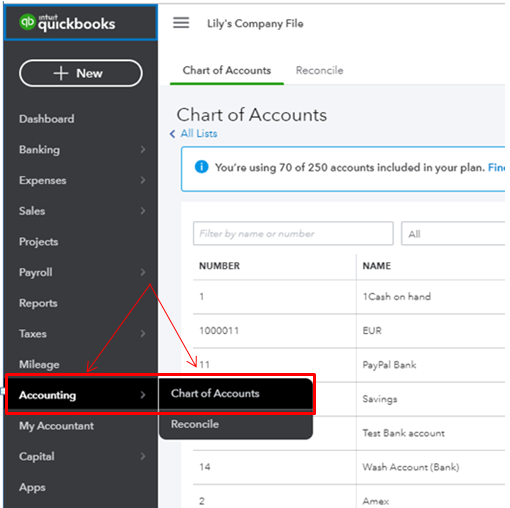Click the Filter by name or number field
Viewport: 510px width, 508px height.
tap(293, 234)
